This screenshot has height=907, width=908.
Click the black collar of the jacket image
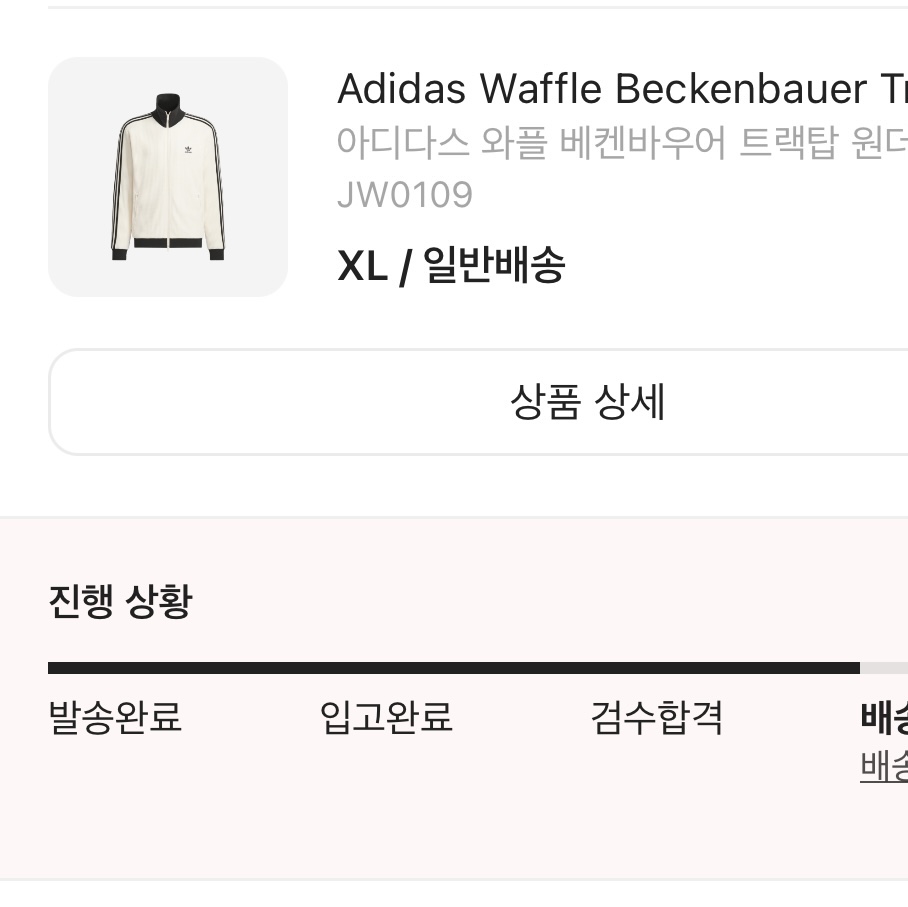coord(167,105)
